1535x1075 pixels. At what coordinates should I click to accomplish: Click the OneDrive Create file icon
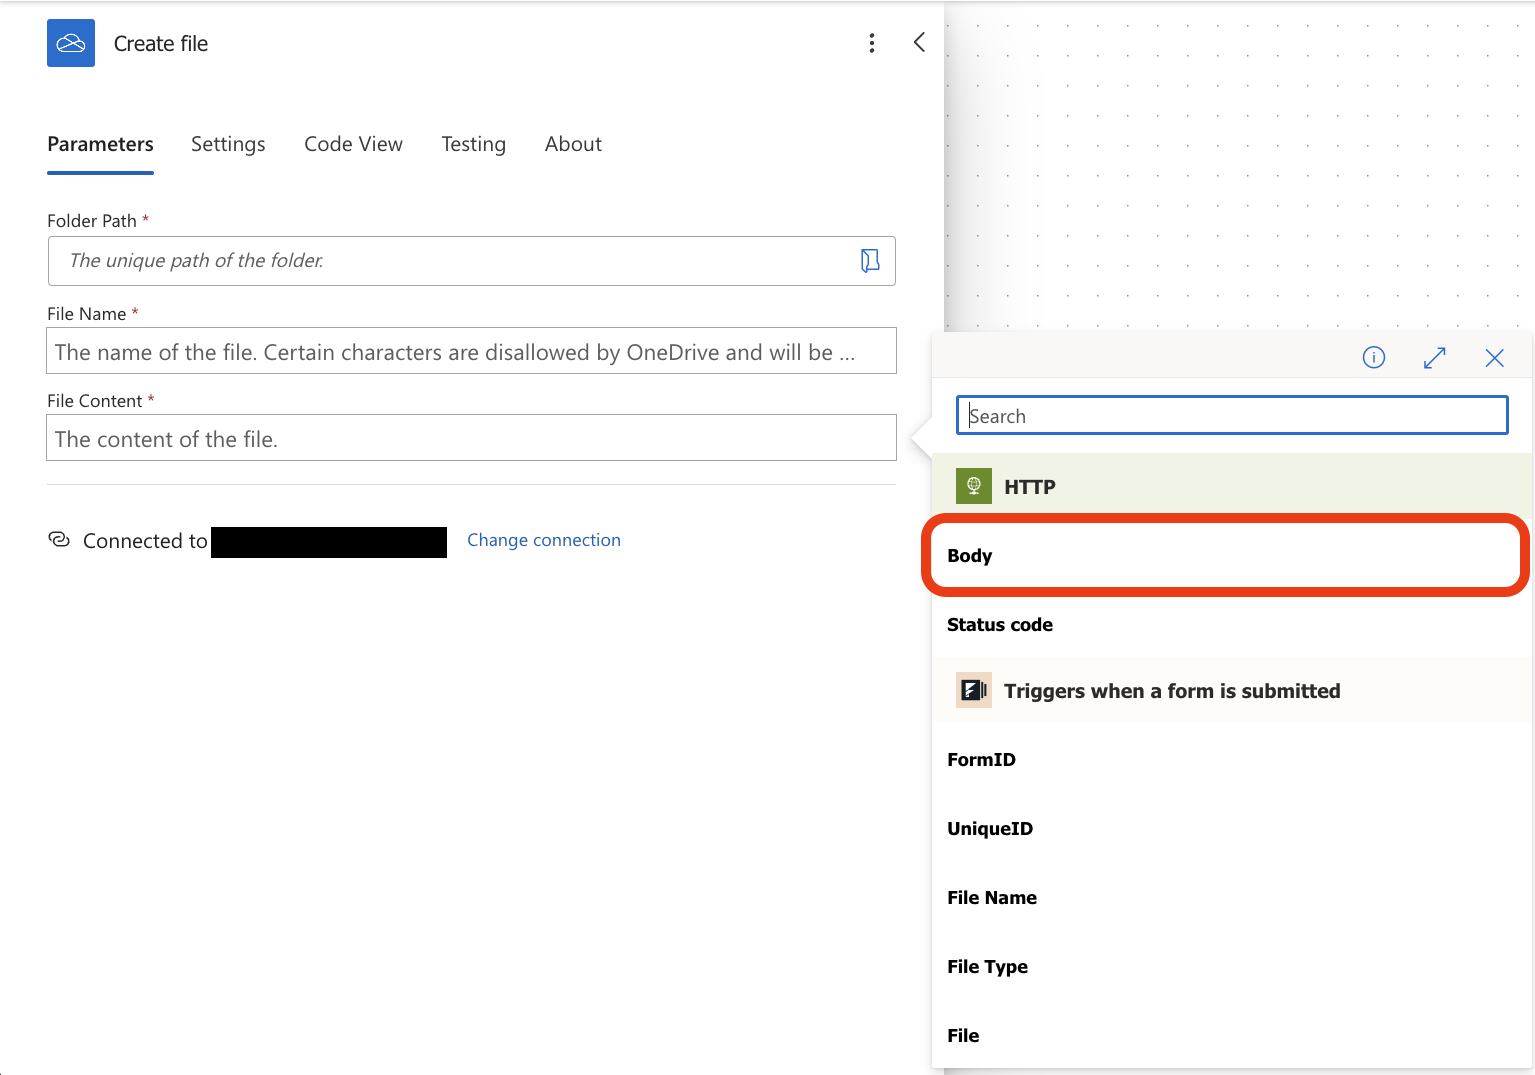71,43
